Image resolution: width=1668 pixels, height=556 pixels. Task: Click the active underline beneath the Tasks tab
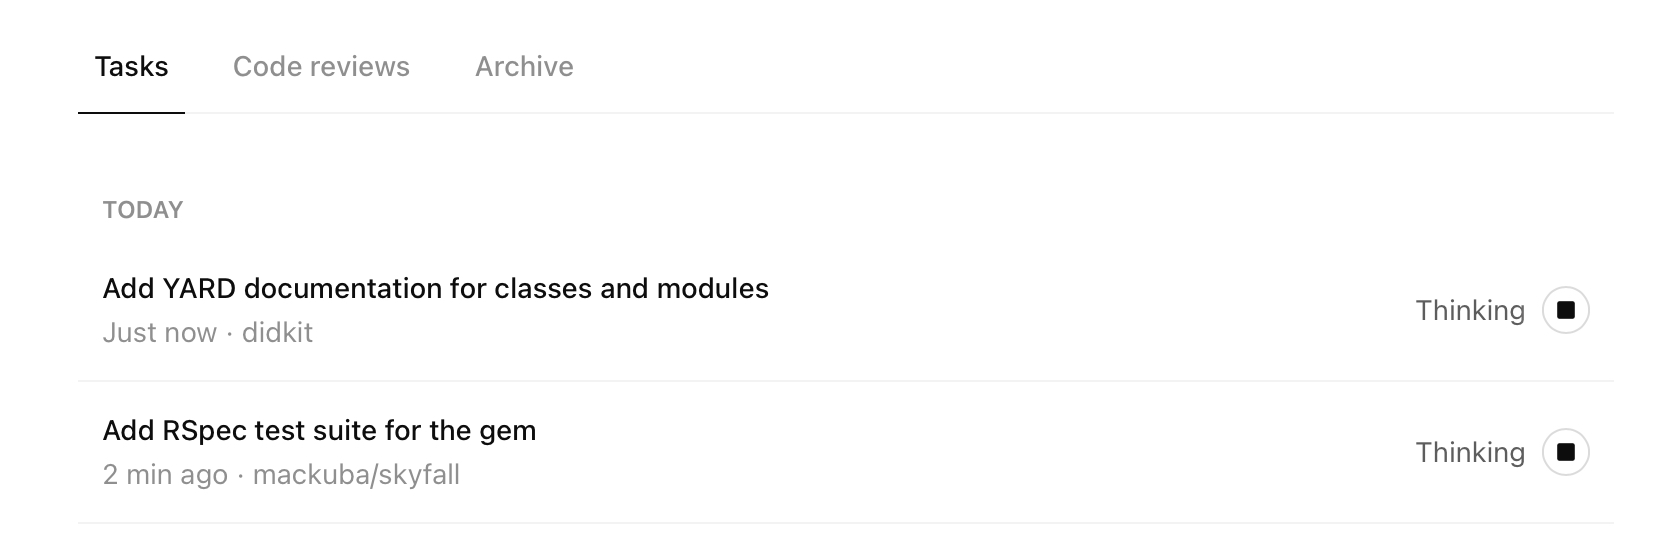[131, 112]
